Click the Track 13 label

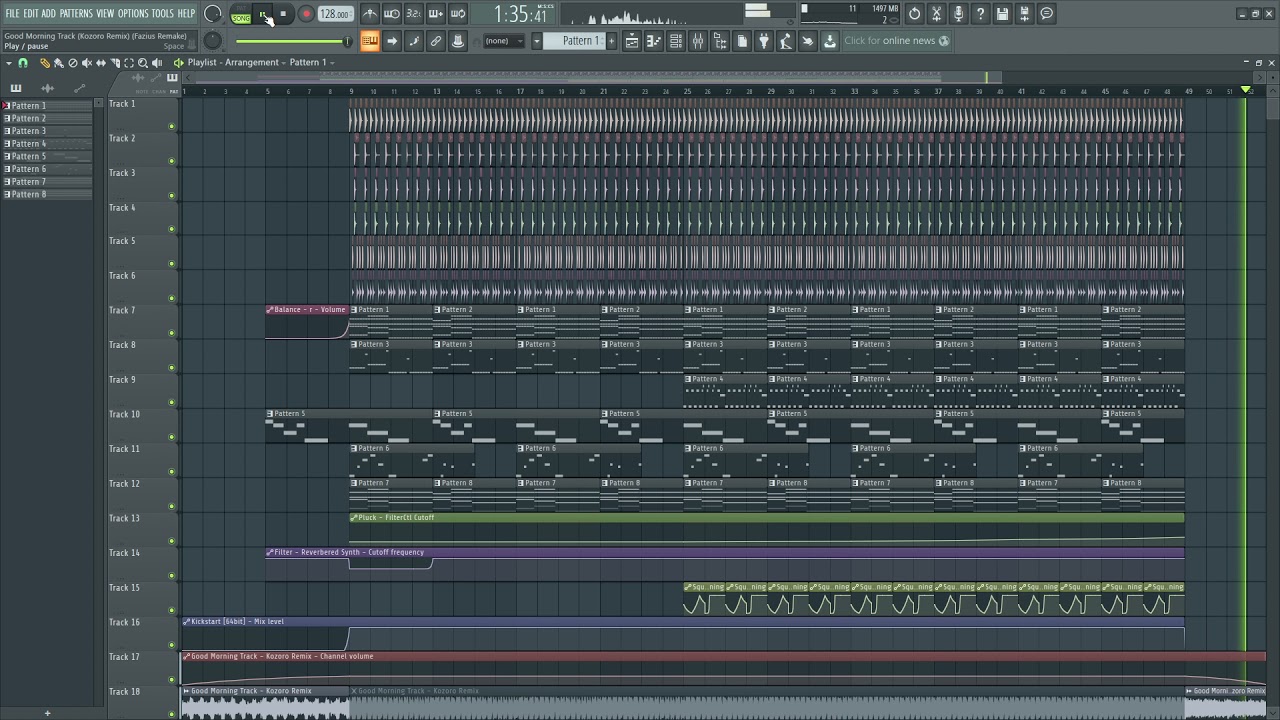[124, 518]
